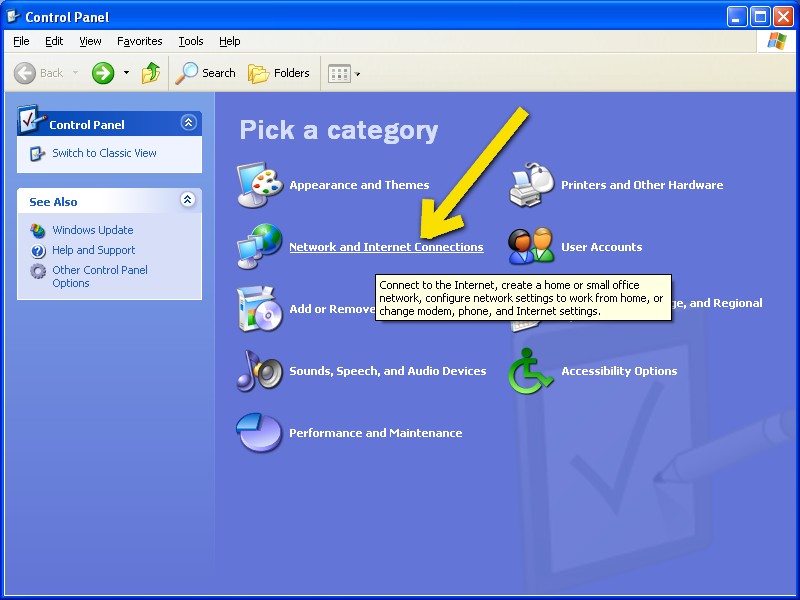Open the Tools menu
This screenshot has height=600, width=800.
[x=190, y=41]
